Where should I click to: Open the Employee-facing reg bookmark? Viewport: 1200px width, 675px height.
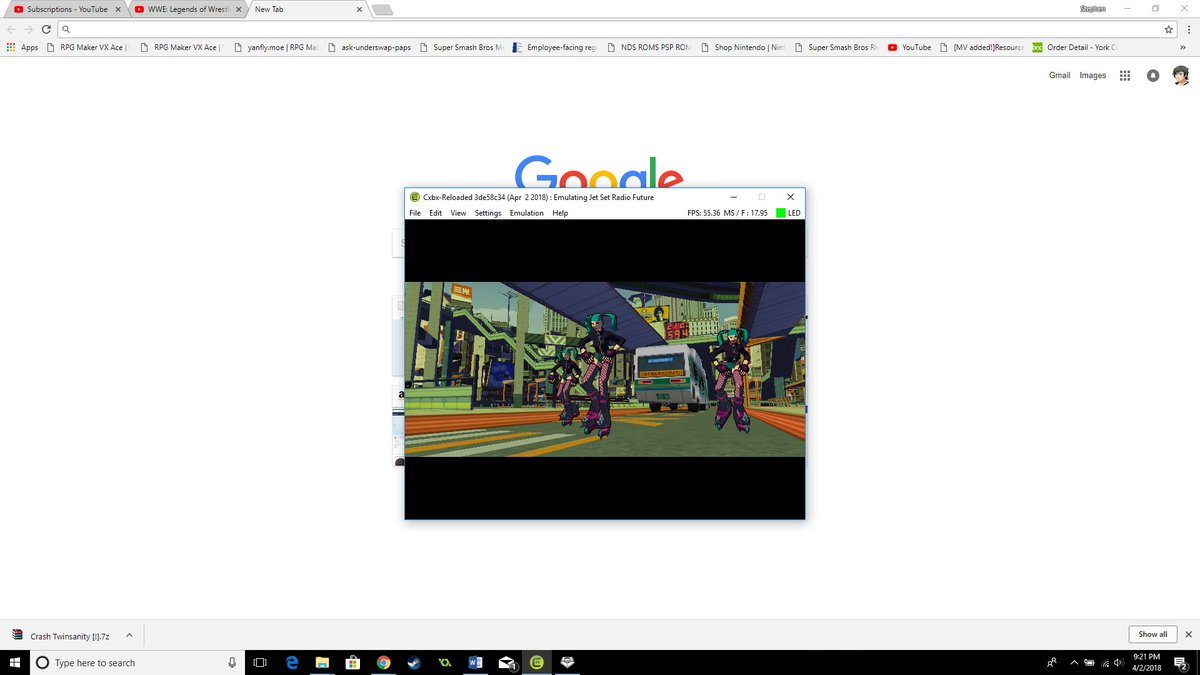(x=555, y=47)
